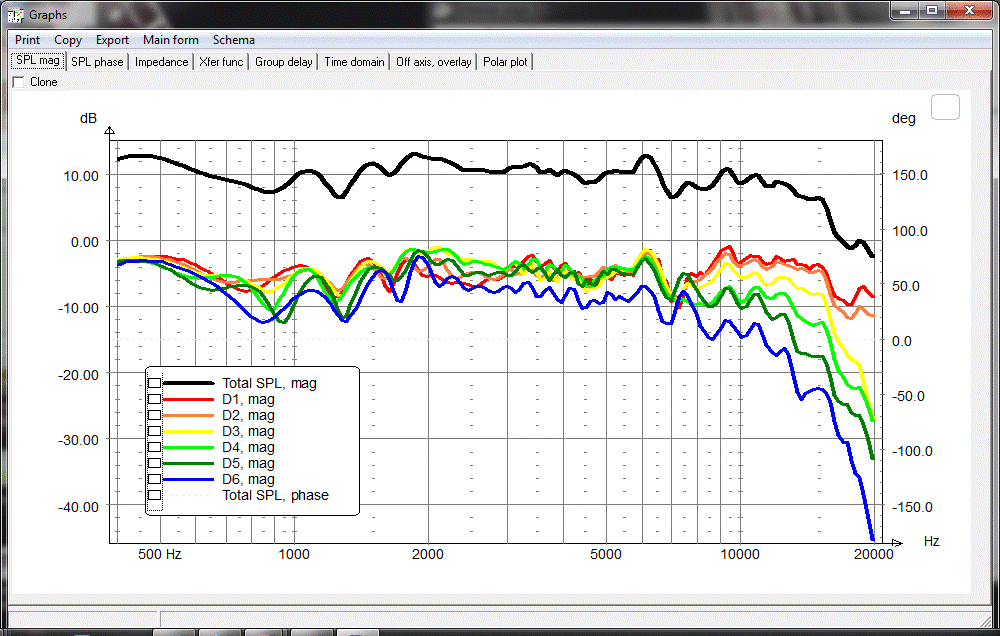
Task: Click the dark green D5 line sample
Action: tap(189, 463)
